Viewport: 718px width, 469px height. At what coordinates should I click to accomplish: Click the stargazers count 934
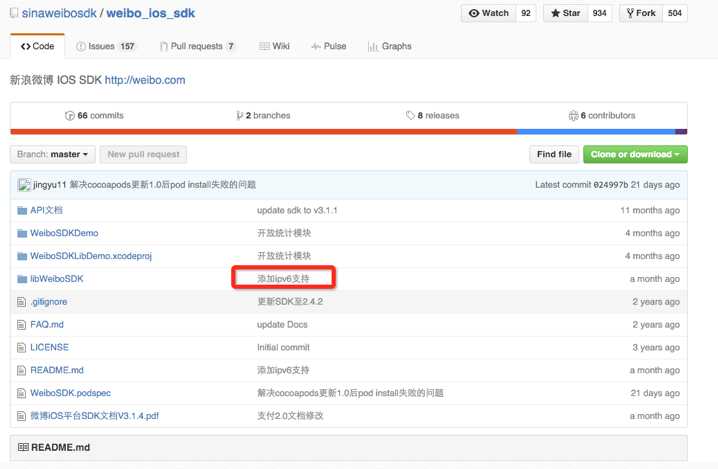point(599,13)
